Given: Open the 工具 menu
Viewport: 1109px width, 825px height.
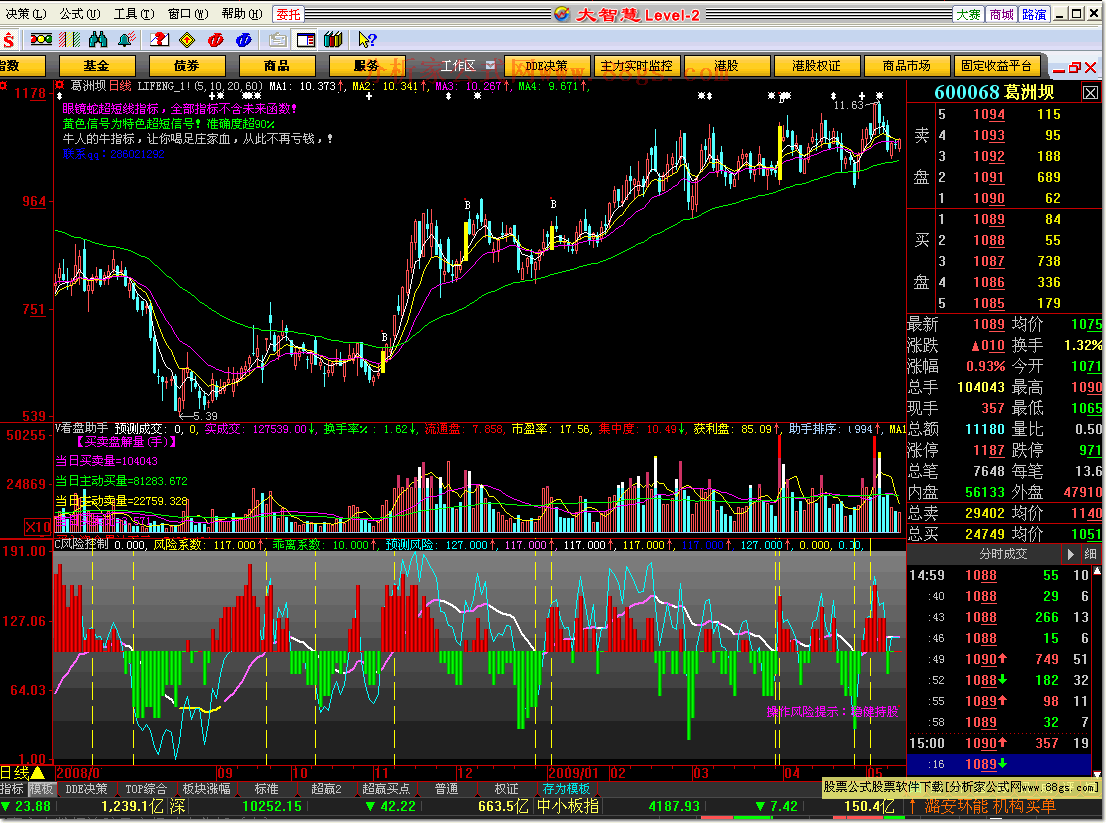Looking at the screenshot, I should pos(134,13).
